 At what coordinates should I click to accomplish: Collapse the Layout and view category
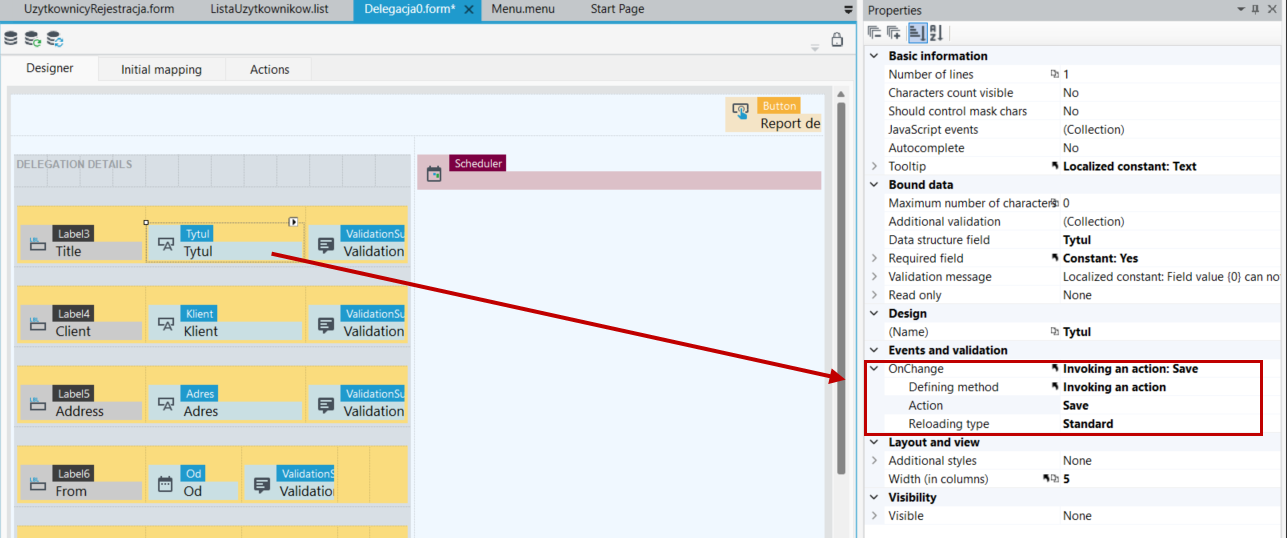875,442
